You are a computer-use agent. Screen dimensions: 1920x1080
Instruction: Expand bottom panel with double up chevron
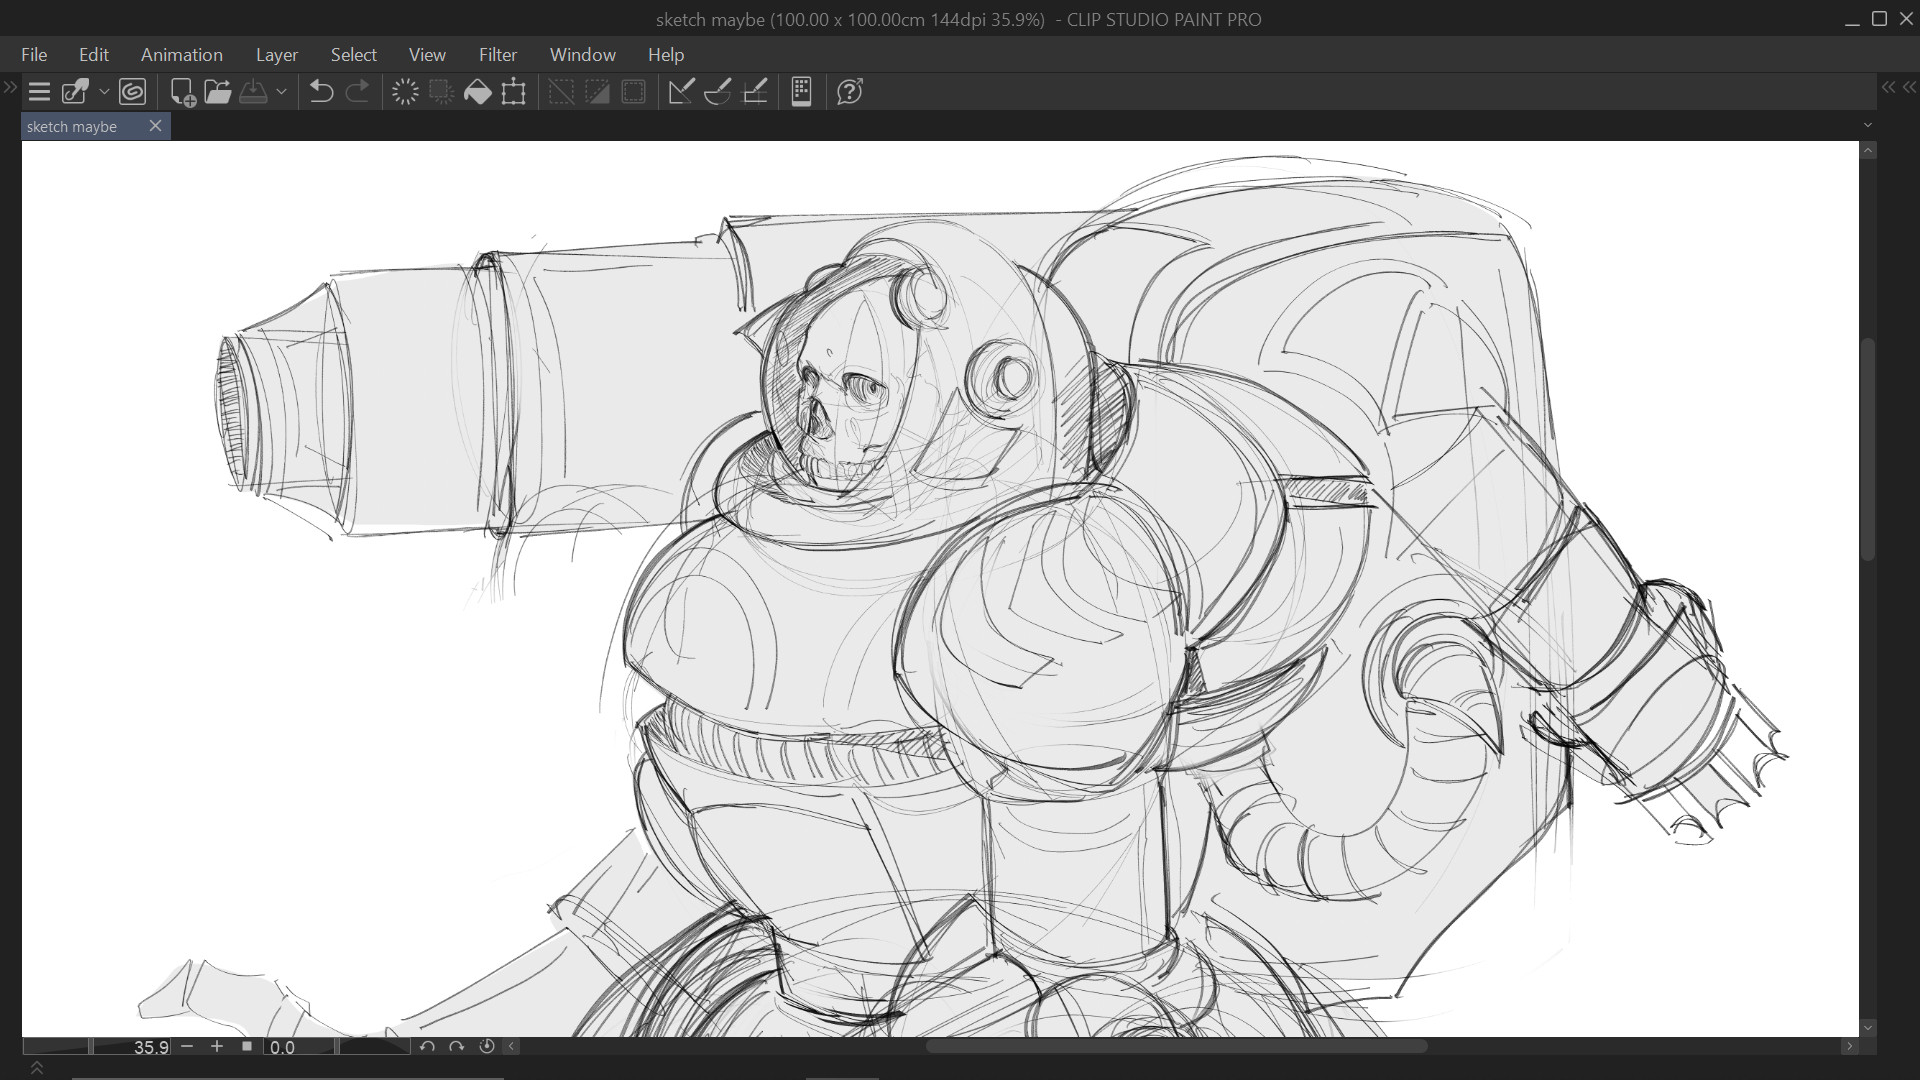click(x=37, y=1069)
